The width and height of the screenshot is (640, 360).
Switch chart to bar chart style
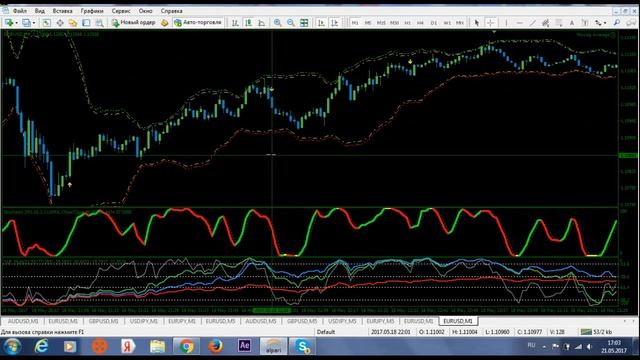[235, 23]
